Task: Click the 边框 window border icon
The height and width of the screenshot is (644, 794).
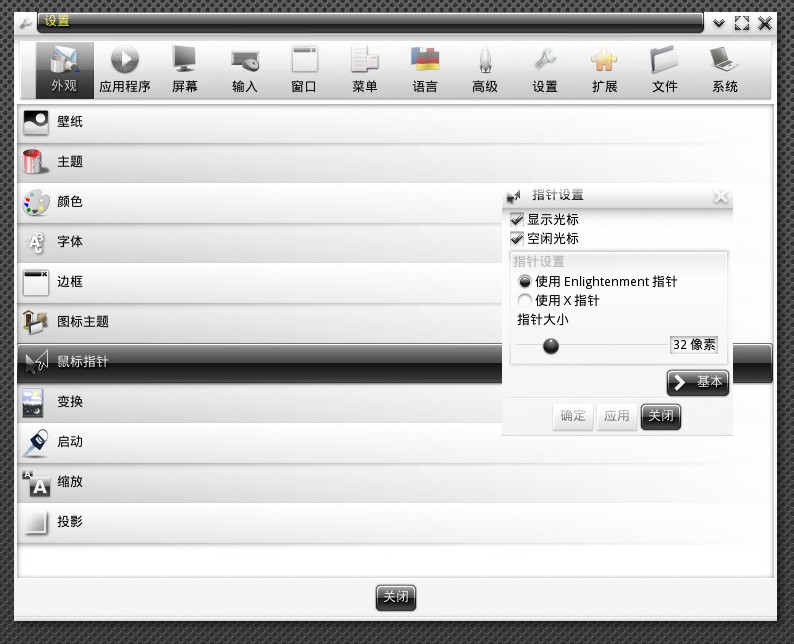Action: [36, 283]
